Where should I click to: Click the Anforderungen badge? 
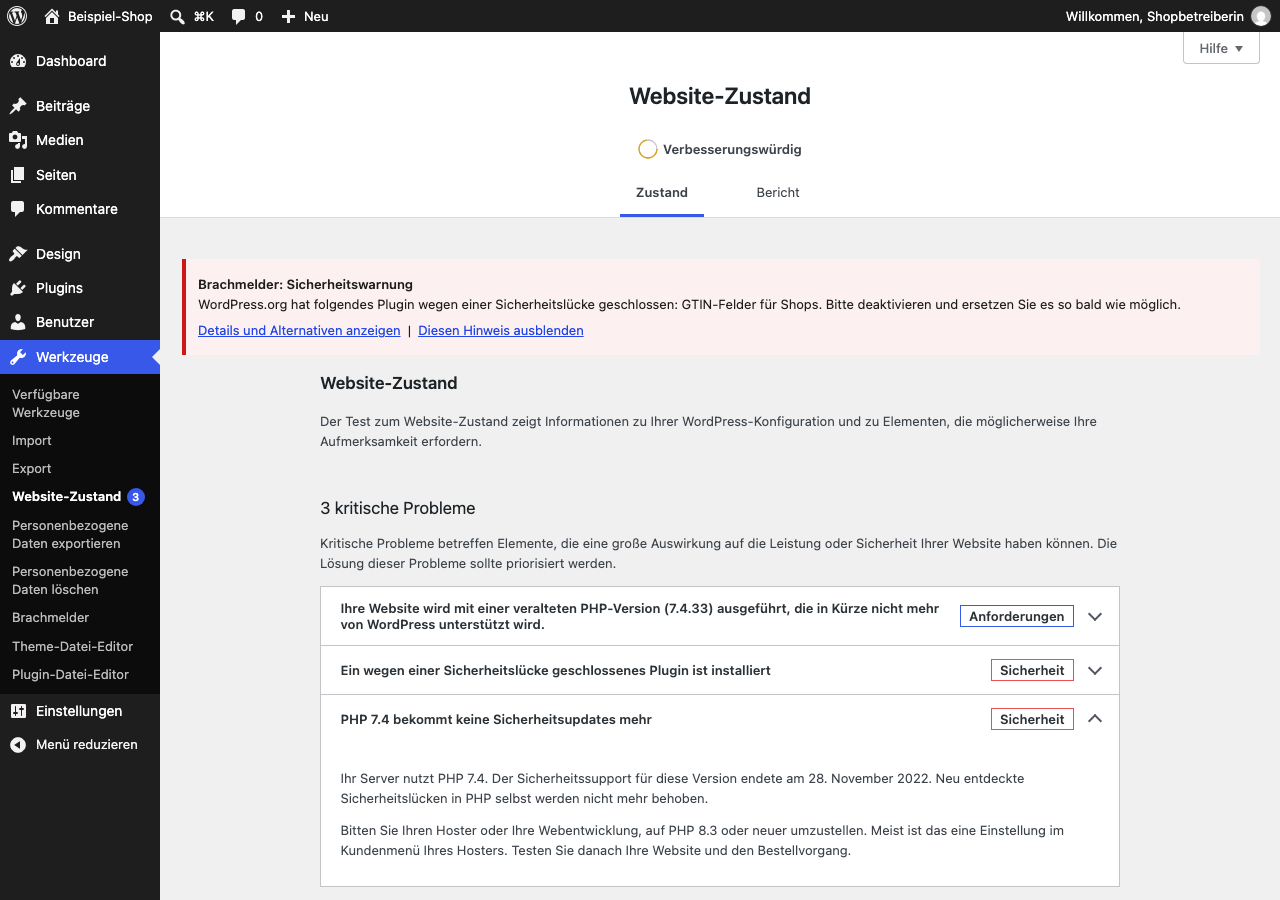(1017, 616)
